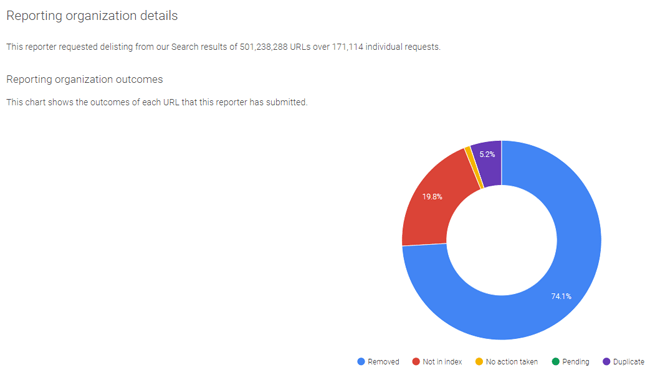The height and width of the screenshot is (375, 650).
Task: Select the Removed legend label
Action: [383, 362]
